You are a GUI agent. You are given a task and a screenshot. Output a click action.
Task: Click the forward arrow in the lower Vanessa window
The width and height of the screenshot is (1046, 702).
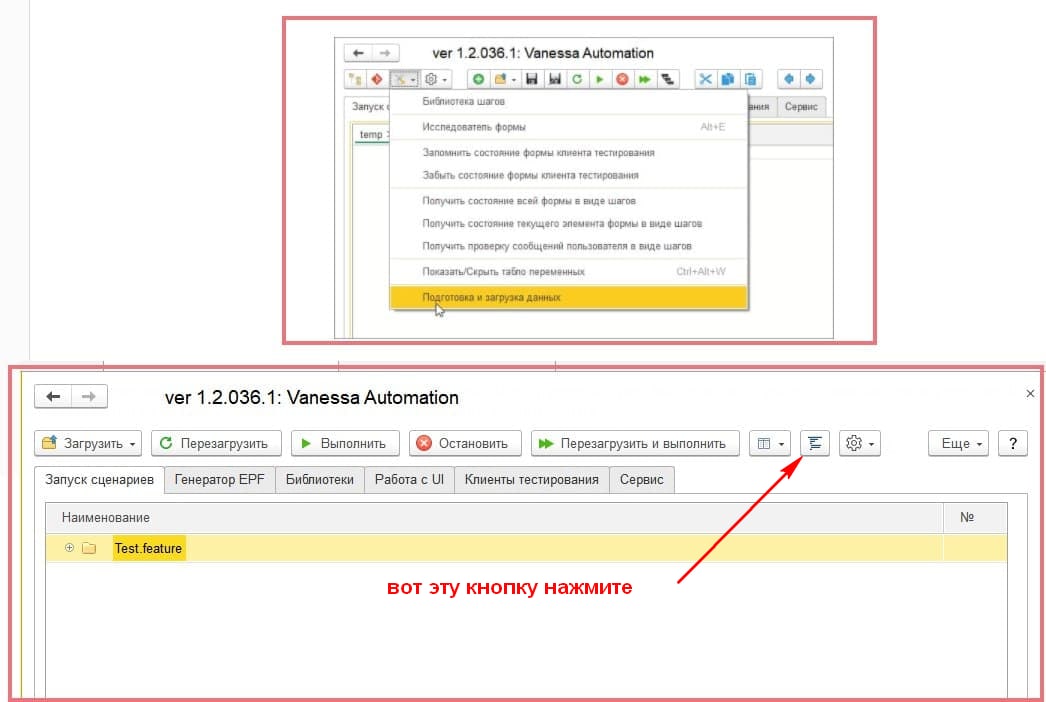(89, 396)
